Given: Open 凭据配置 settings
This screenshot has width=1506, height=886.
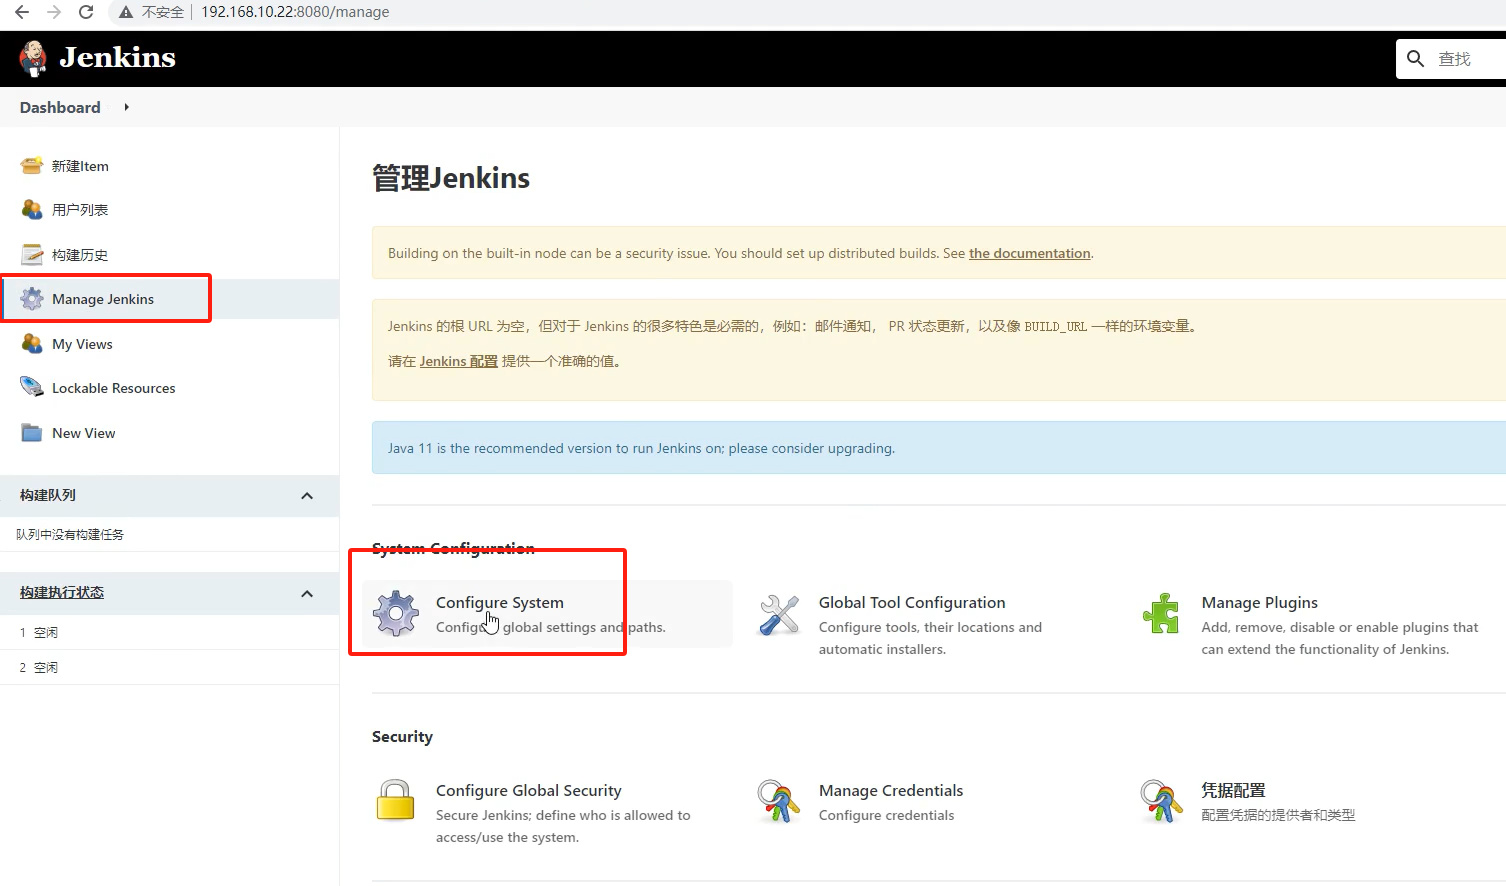Looking at the screenshot, I should click(x=1233, y=790).
